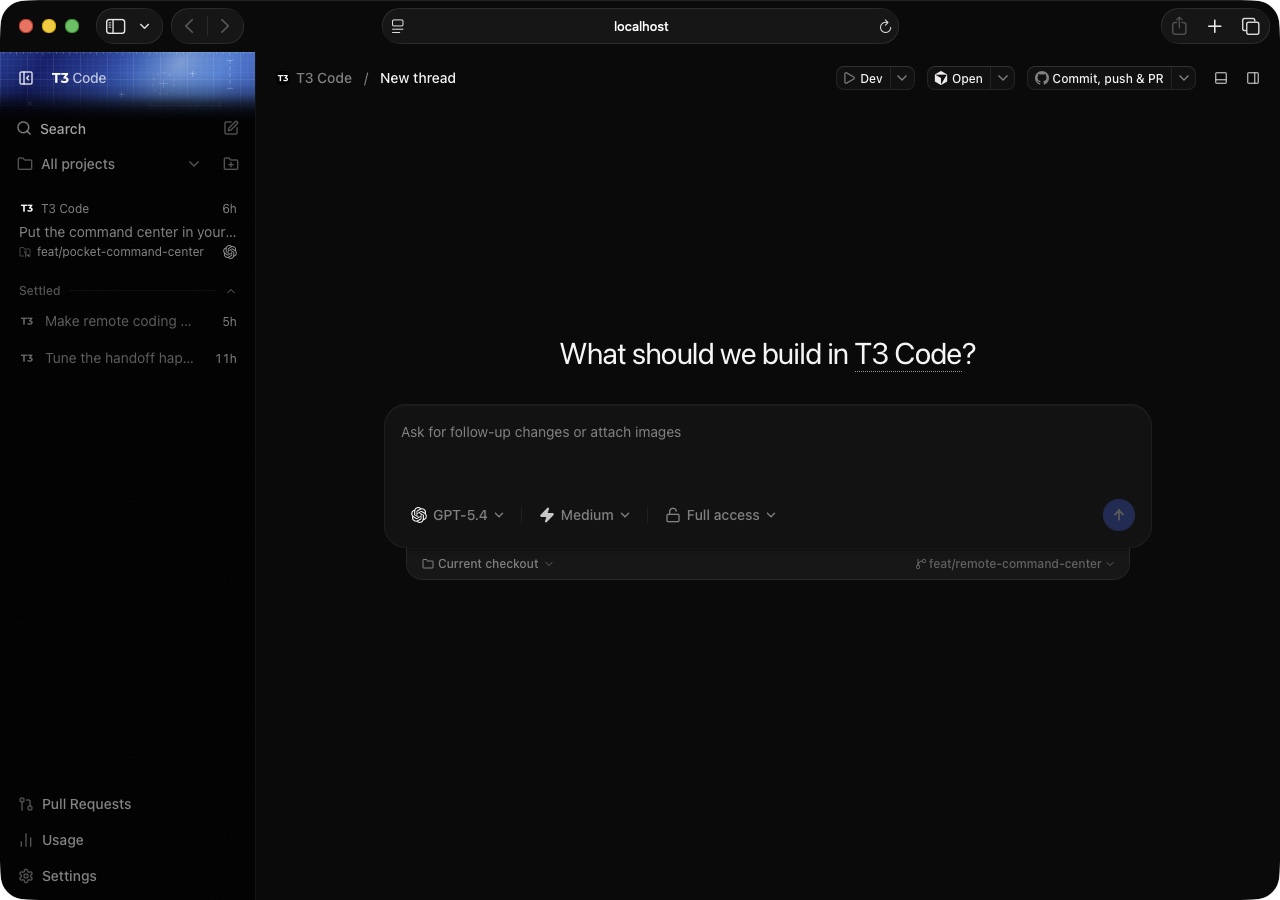1280x900 pixels.
Task: Send the message with arrow button
Action: (x=1119, y=515)
